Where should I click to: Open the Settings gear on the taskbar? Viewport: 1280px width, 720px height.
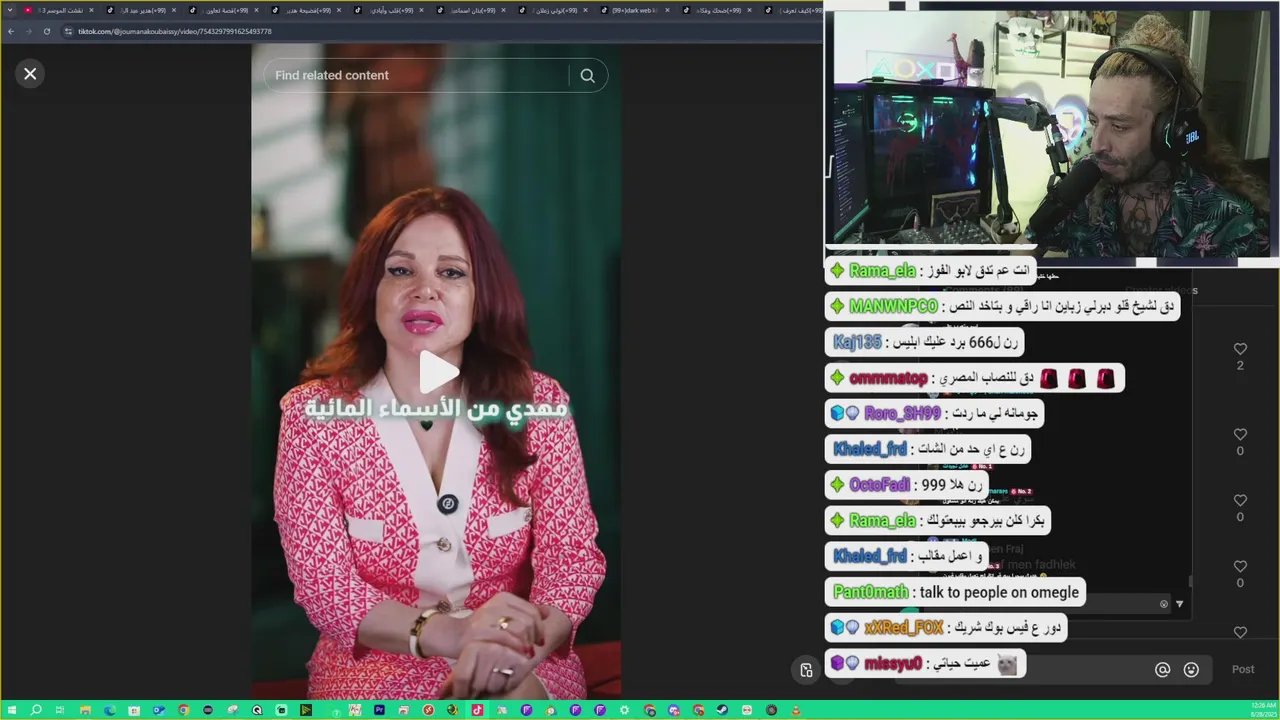pyautogui.click(x=625, y=710)
